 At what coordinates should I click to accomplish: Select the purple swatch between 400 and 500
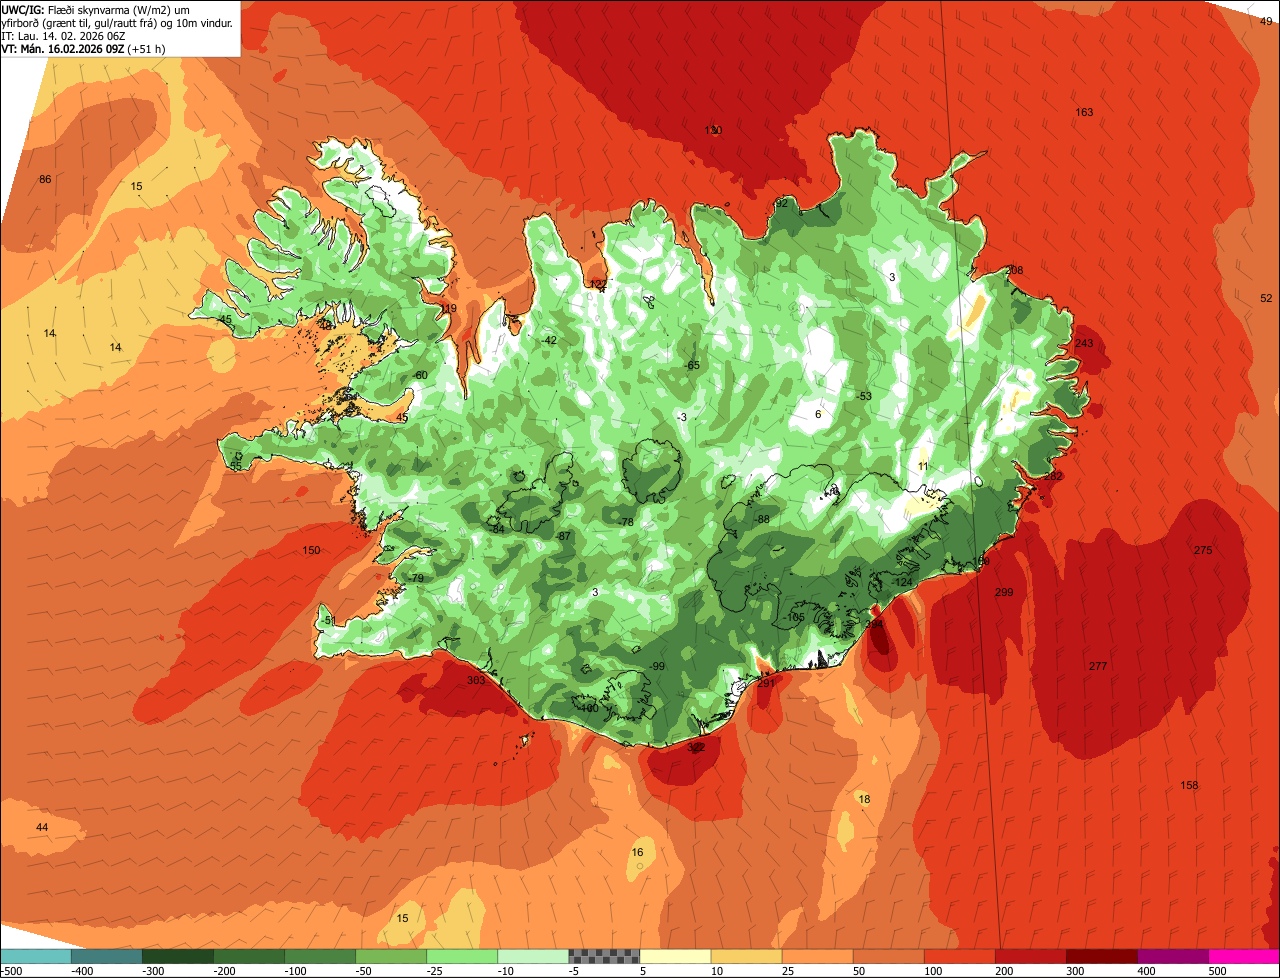1172,956
